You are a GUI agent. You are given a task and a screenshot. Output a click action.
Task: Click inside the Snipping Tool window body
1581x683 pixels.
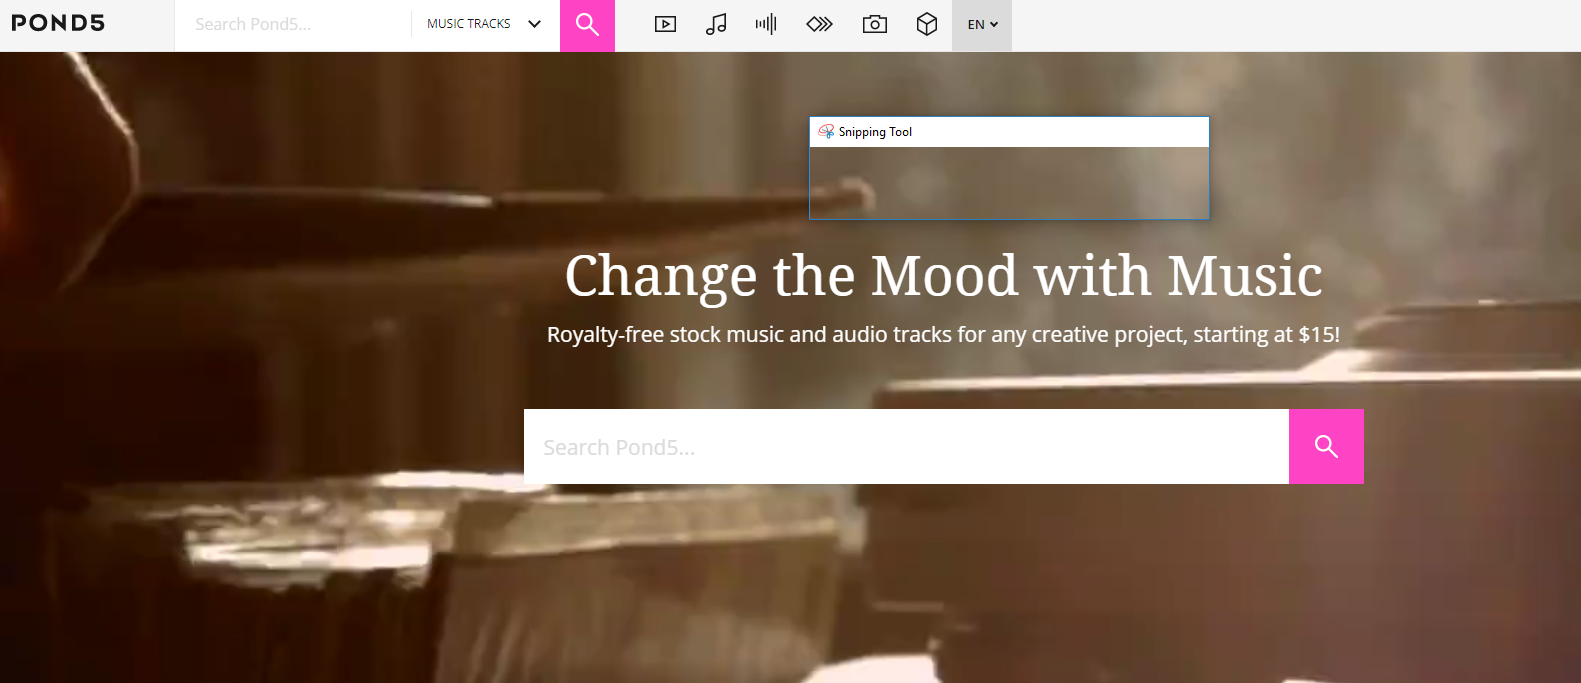[x=1009, y=183]
